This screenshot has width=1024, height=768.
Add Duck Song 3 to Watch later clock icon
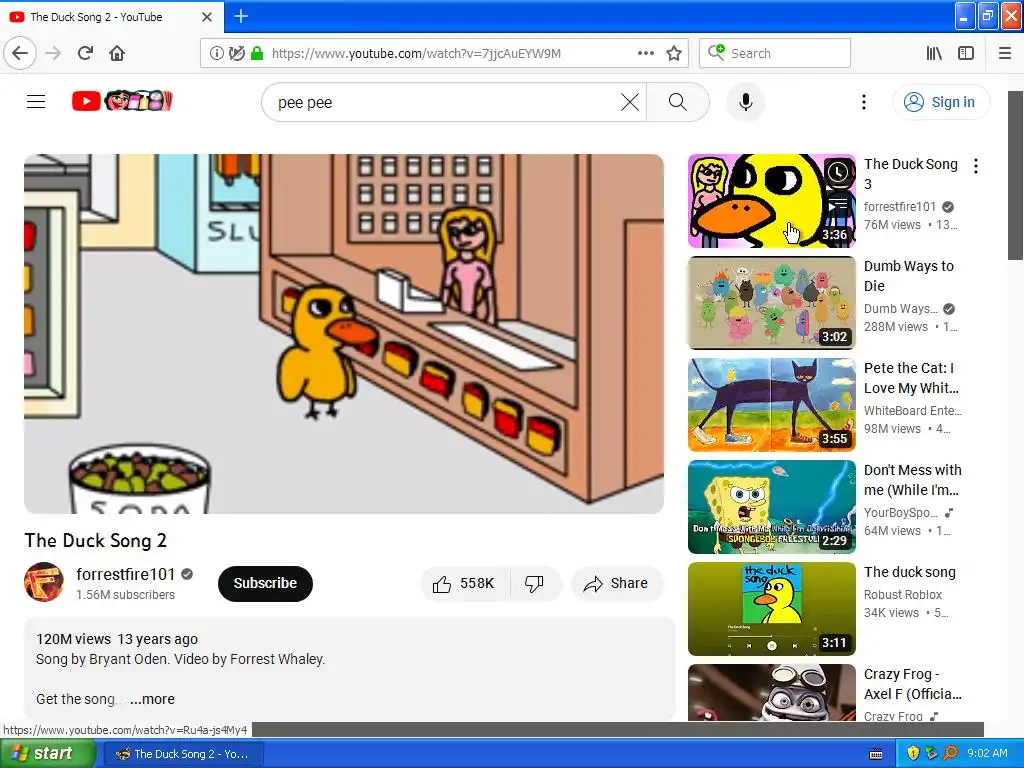[x=838, y=172]
